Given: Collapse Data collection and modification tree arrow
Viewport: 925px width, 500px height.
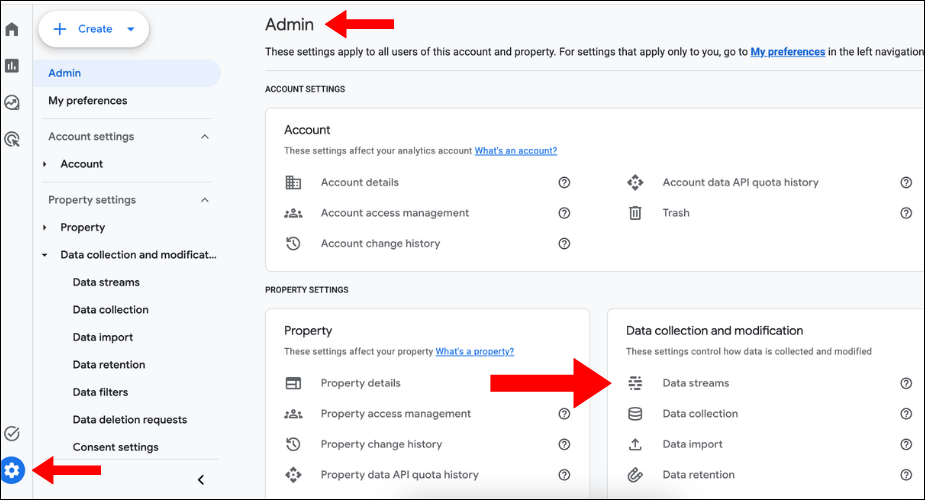Looking at the screenshot, I should point(45,255).
